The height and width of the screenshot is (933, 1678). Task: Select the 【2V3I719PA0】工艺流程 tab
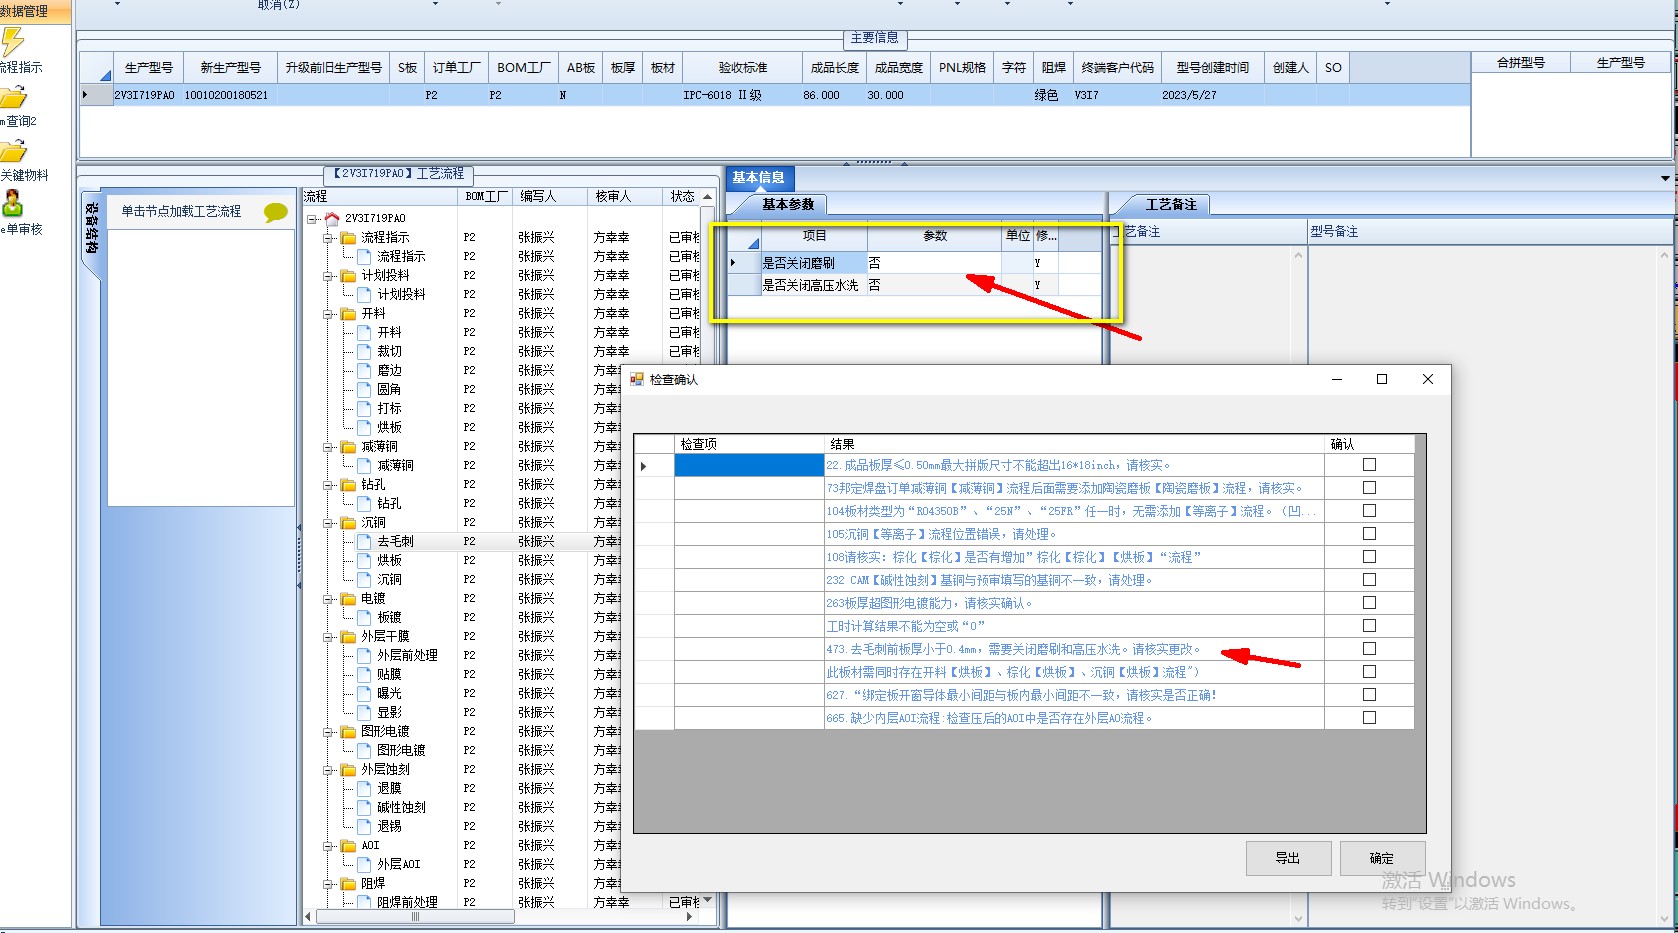coord(398,174)
